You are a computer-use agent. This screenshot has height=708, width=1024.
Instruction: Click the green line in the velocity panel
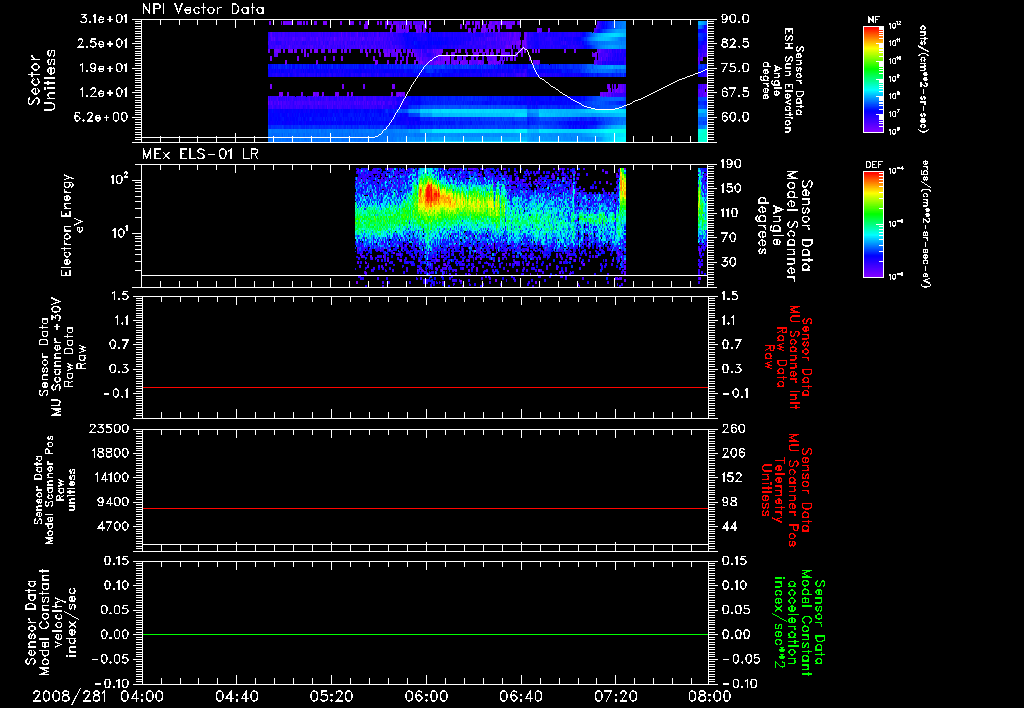coord(425,634)
